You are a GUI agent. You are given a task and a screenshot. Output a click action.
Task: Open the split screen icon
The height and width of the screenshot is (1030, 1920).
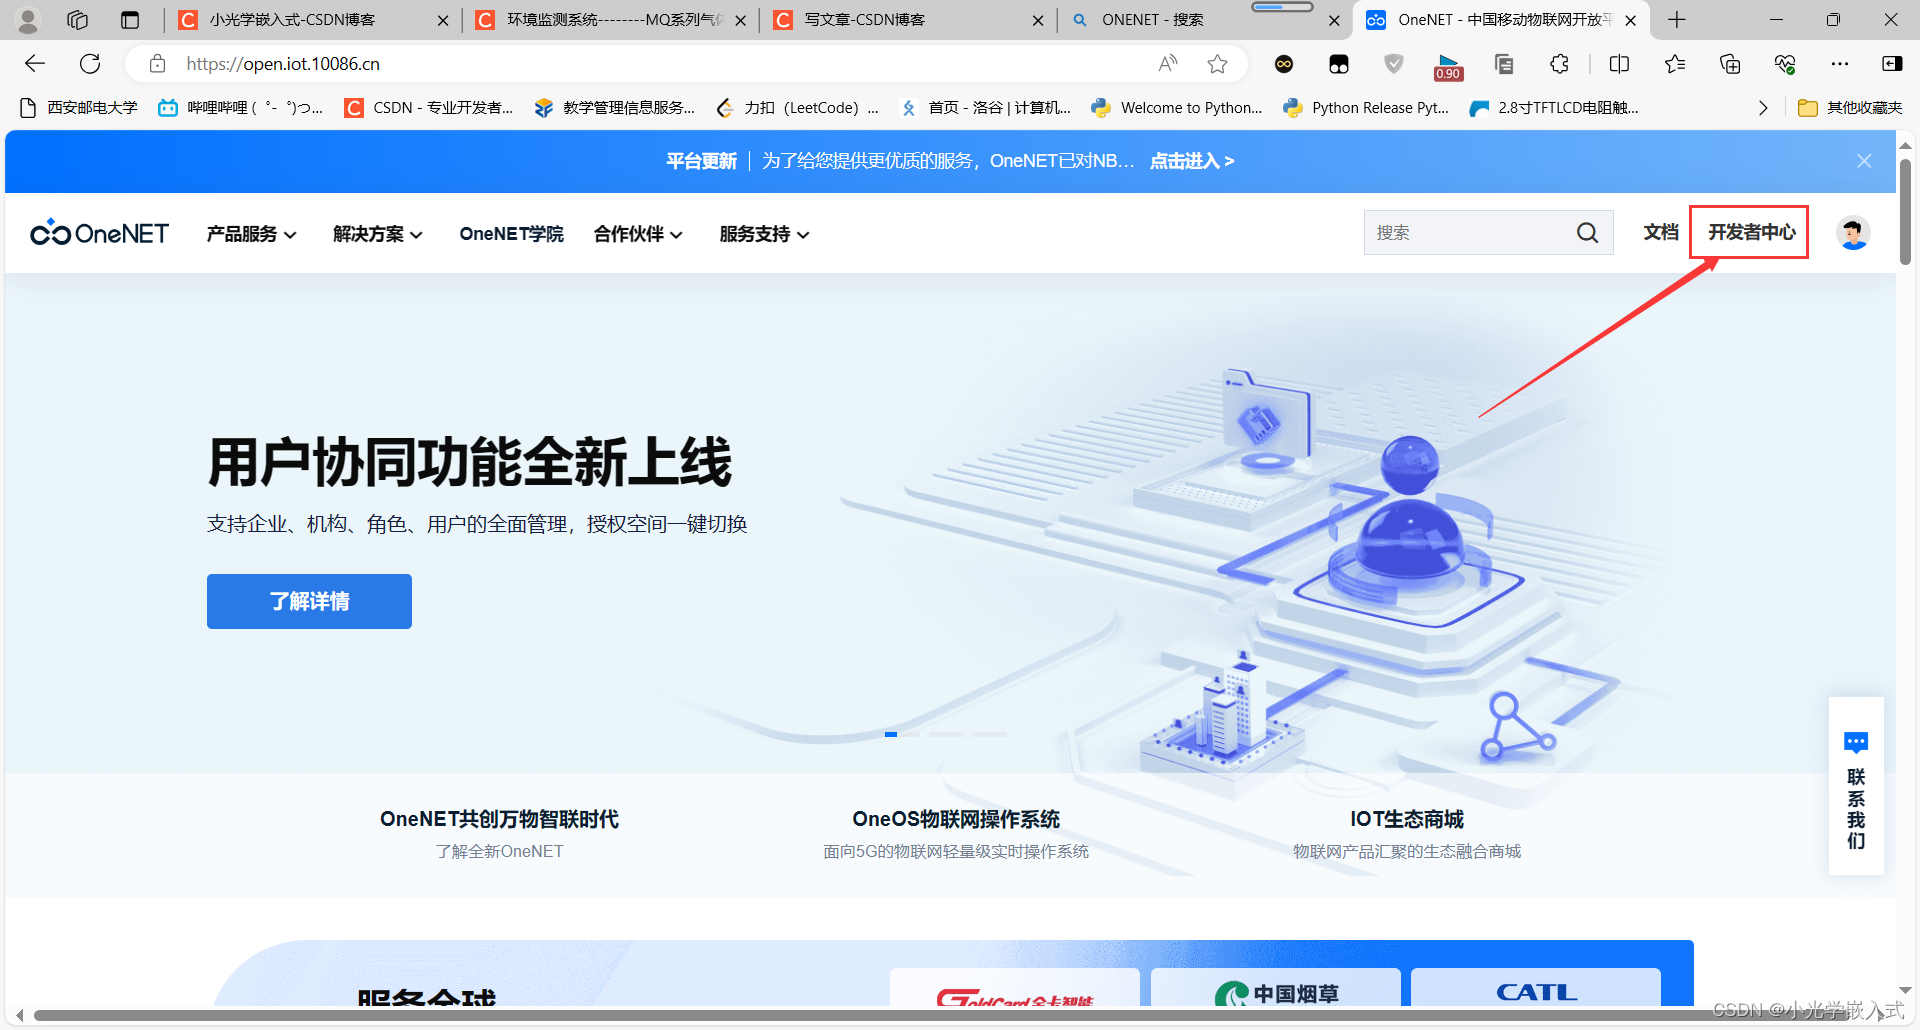pos(1620,64)
